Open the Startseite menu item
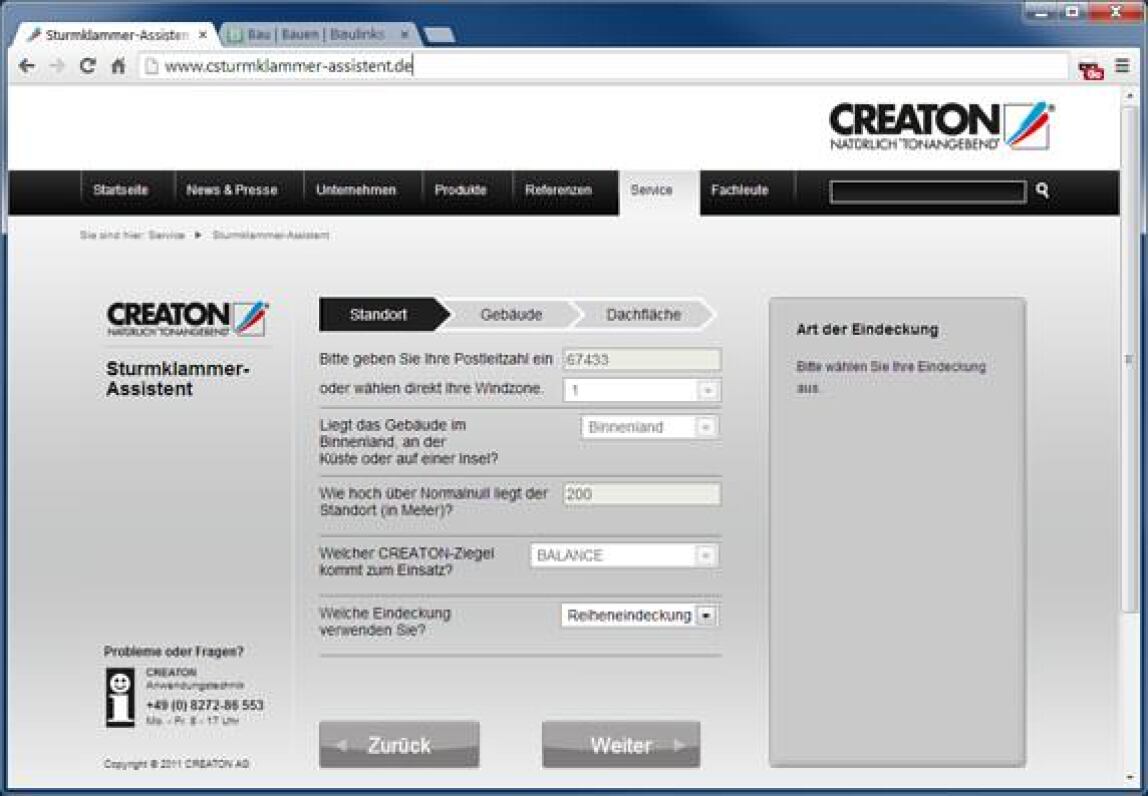 tap(121, 190)
